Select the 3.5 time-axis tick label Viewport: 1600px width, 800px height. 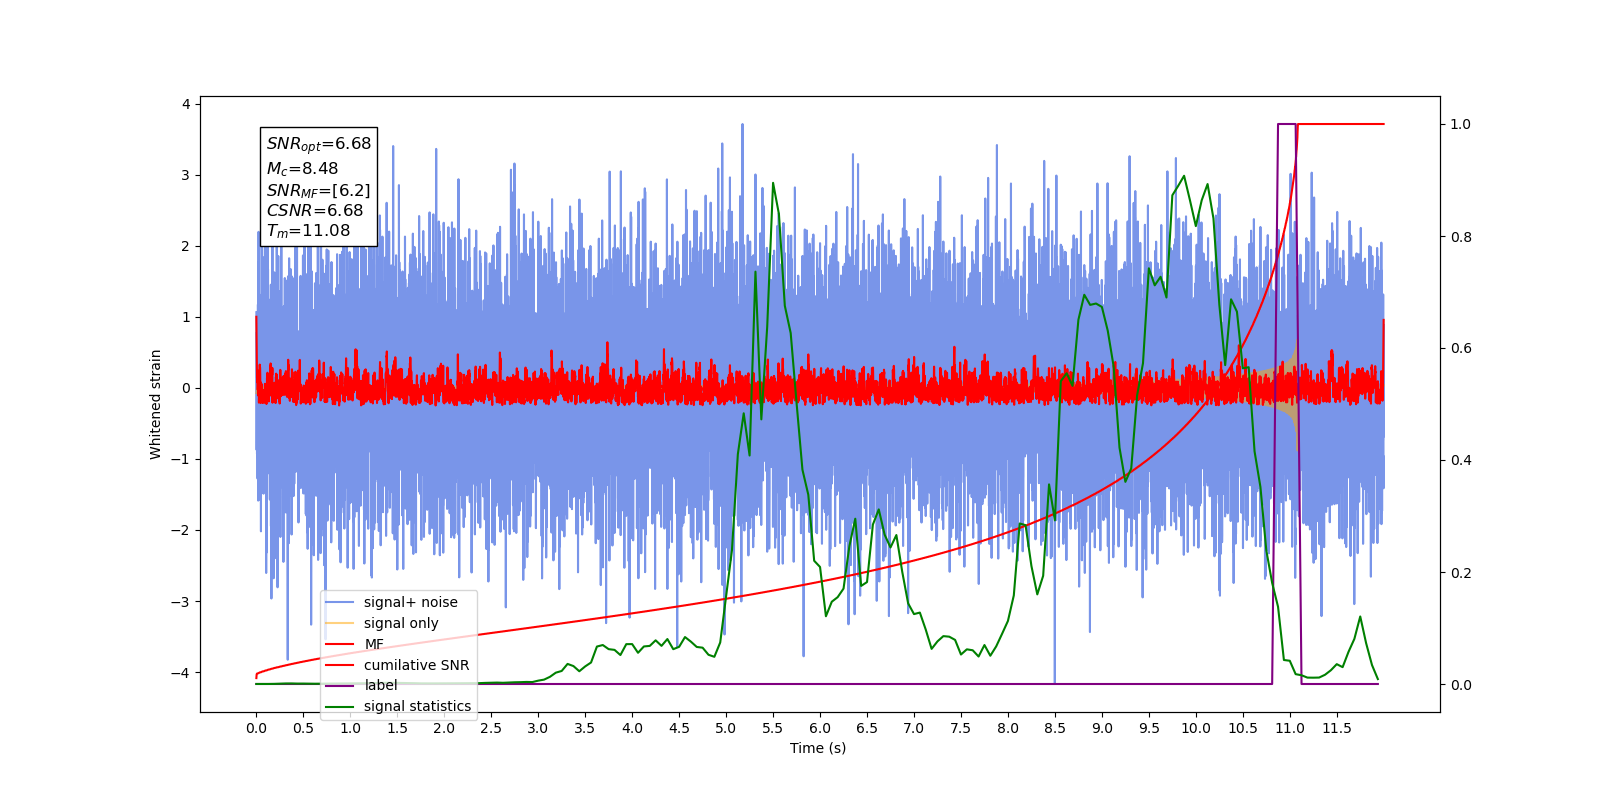point(585,728)
